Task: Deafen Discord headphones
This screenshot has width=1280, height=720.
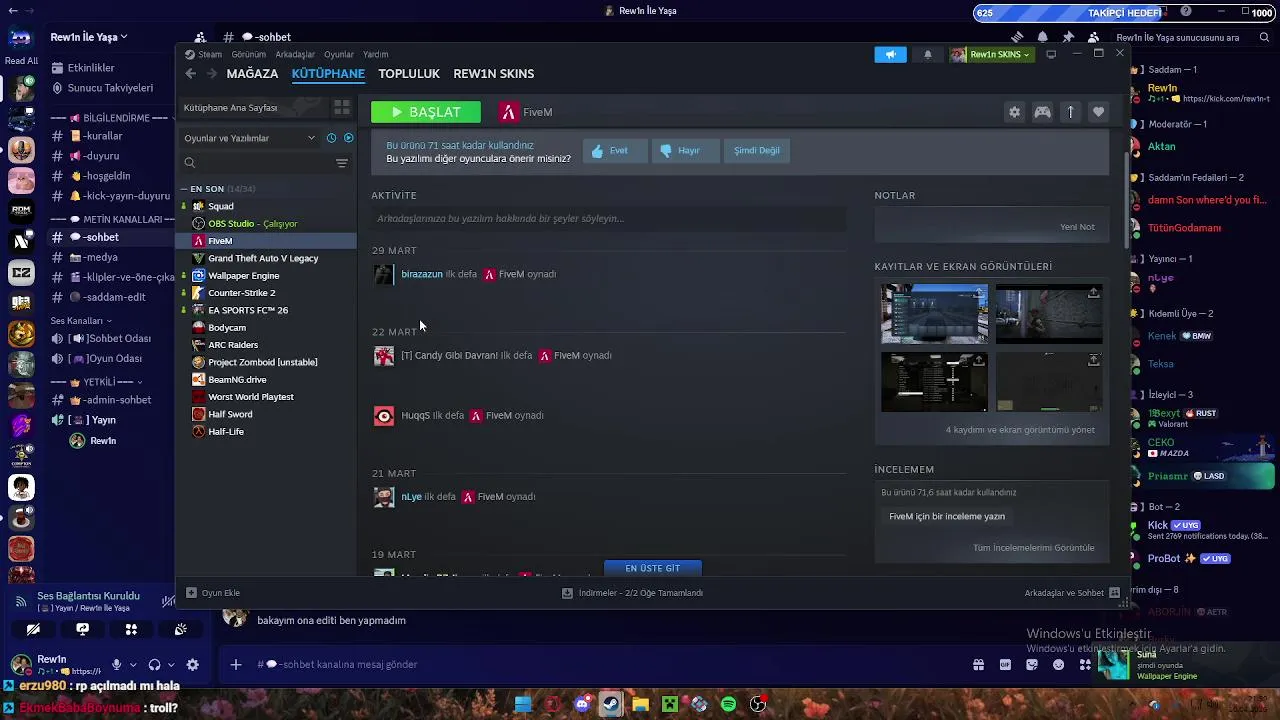Action: coord(154,665)
